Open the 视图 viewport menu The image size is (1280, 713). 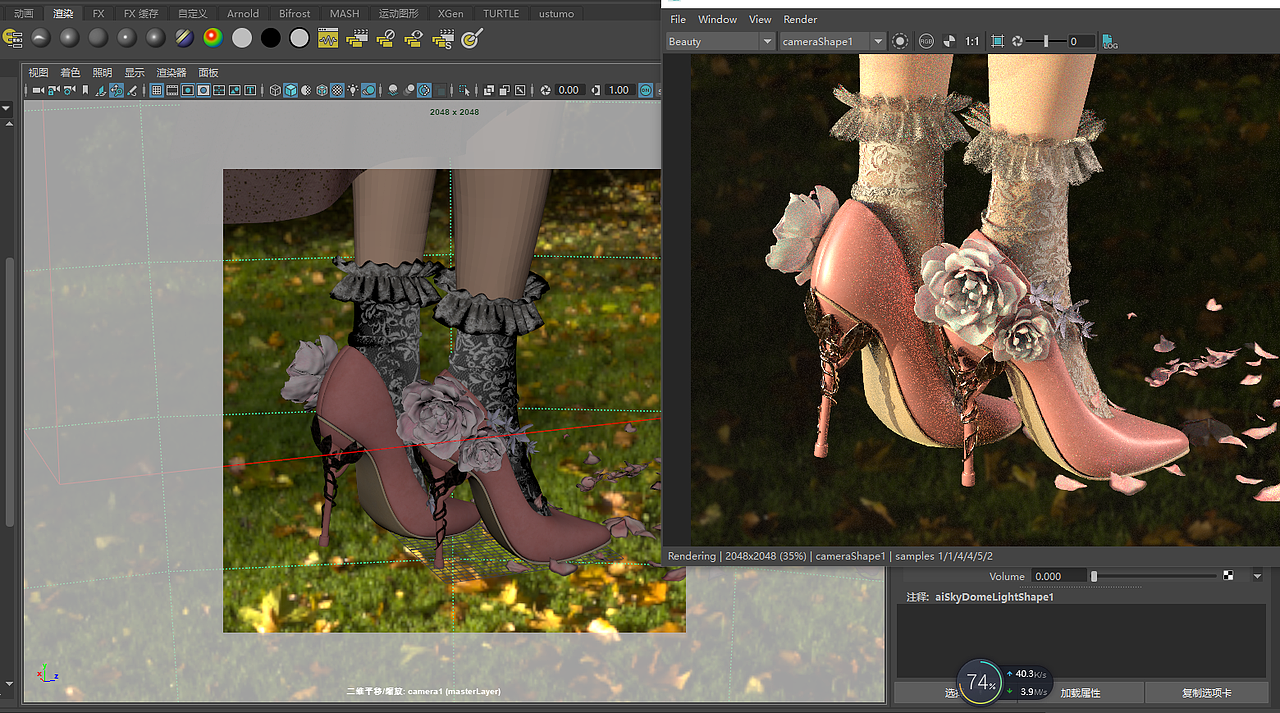[38, 72]
